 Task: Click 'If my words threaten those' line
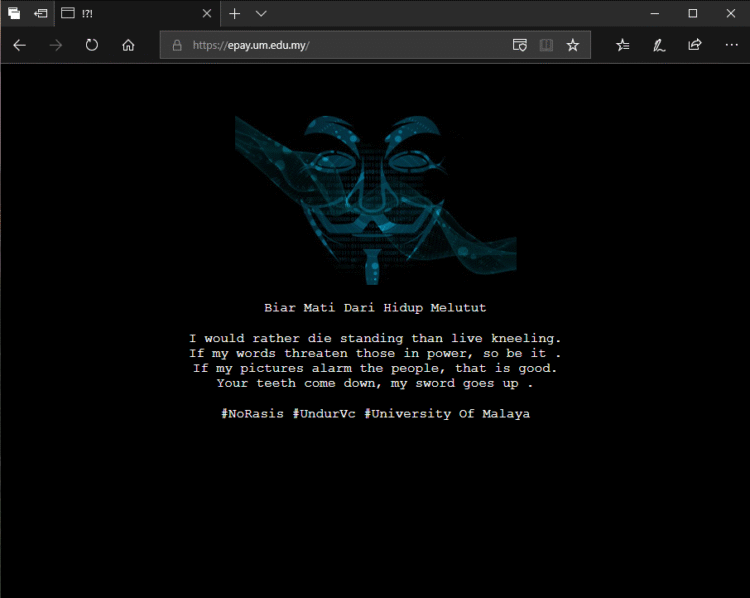[x=375, y=353]
